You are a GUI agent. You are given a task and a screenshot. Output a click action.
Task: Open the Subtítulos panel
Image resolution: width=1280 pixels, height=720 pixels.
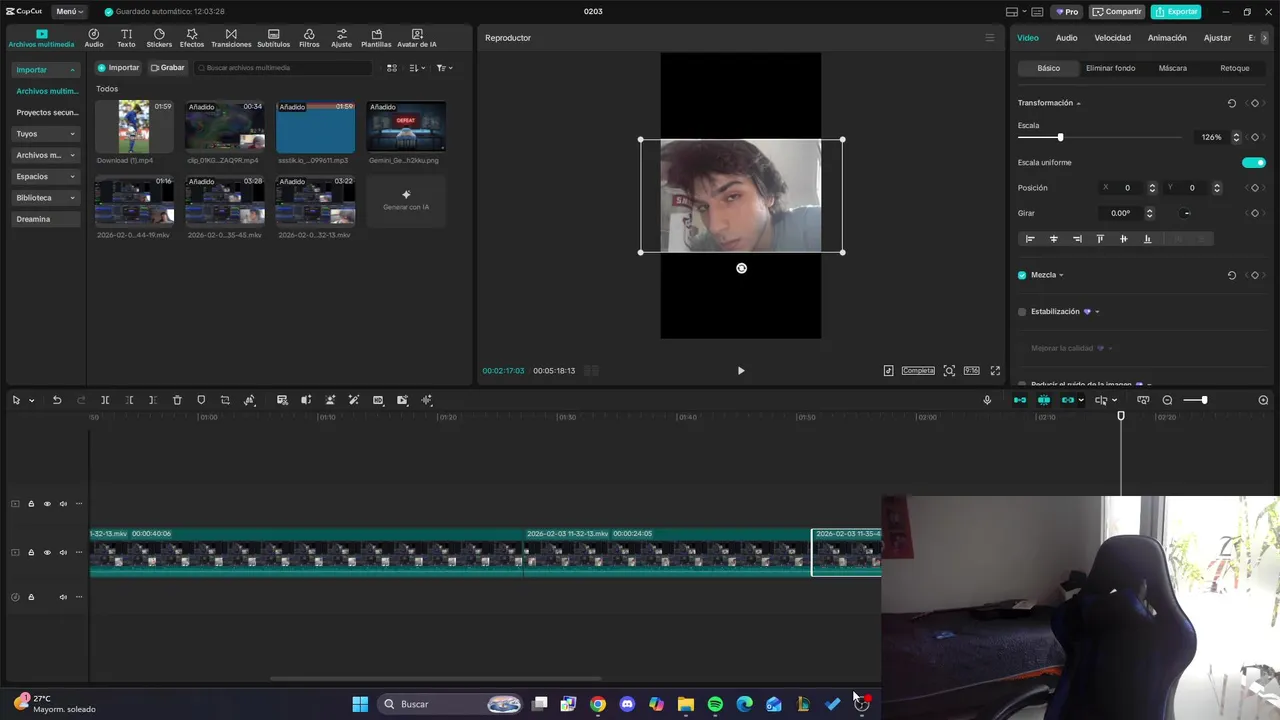click(x=273, y=38)
